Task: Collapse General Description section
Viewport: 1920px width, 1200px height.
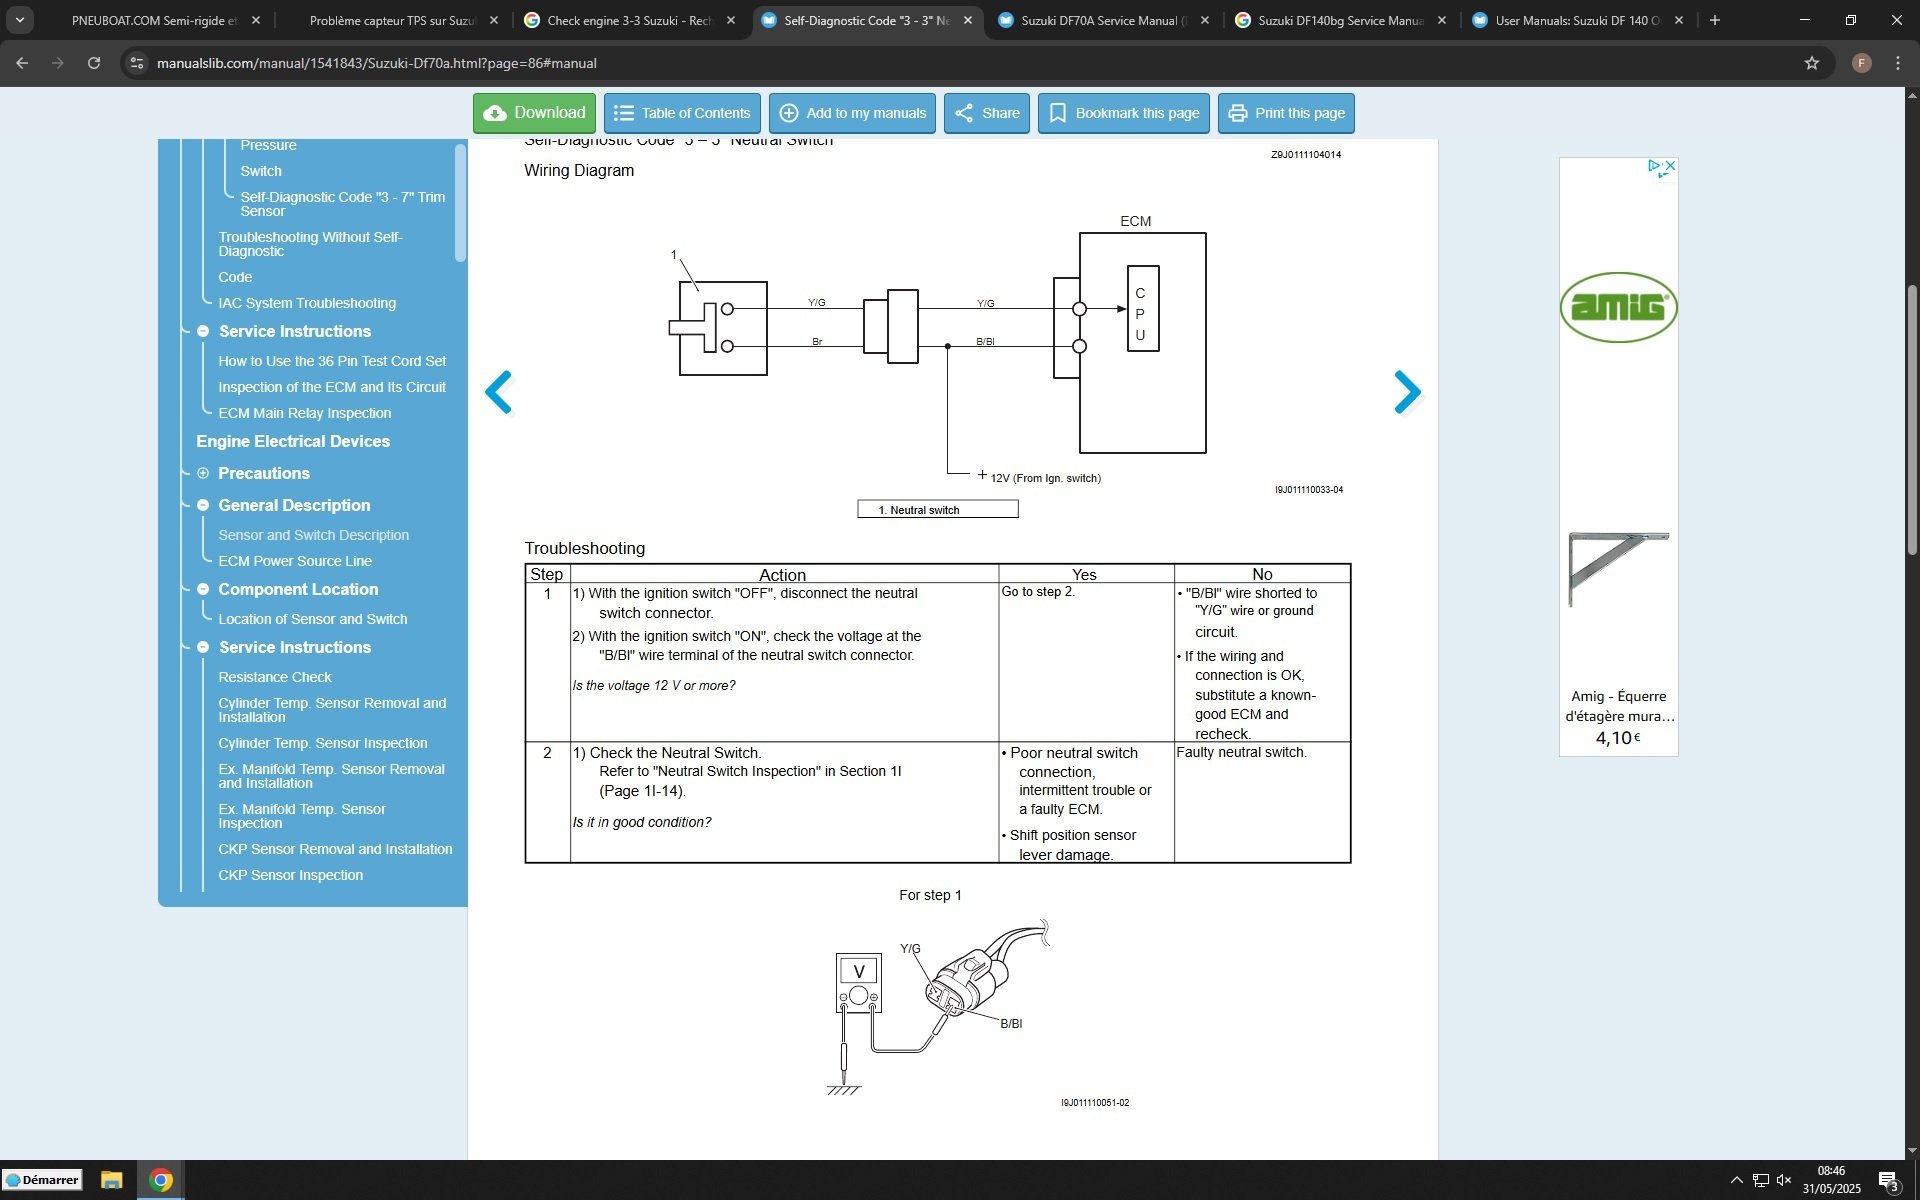Action: [203, 505]
